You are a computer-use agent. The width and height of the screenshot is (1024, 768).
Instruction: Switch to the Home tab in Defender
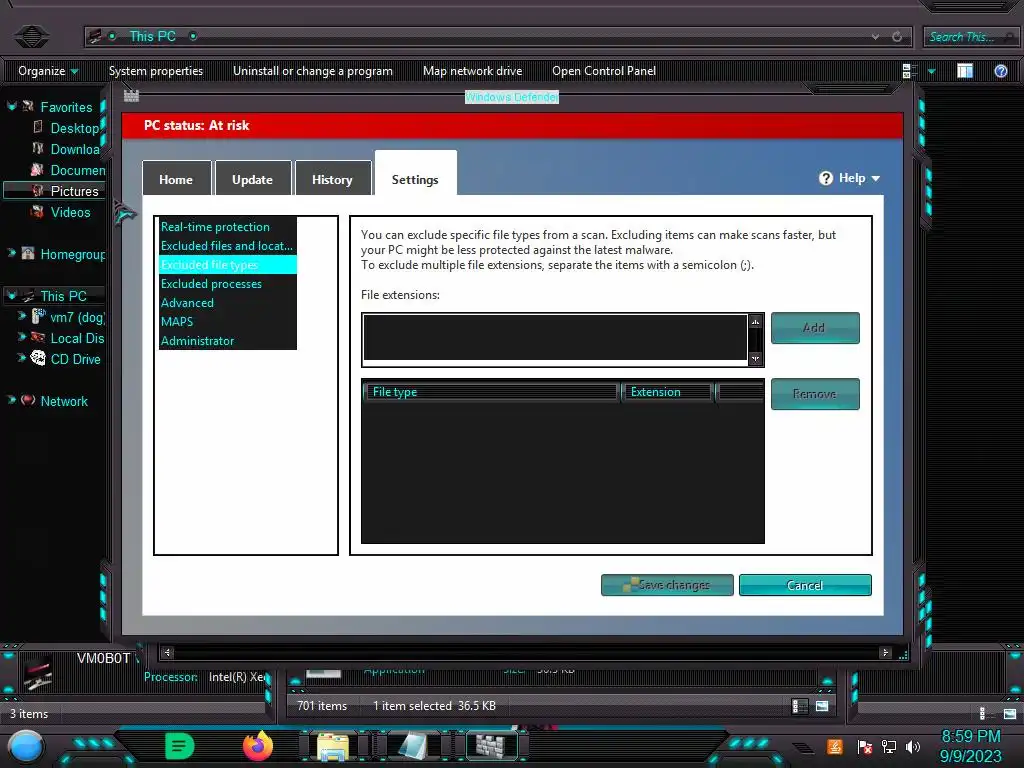176,178
